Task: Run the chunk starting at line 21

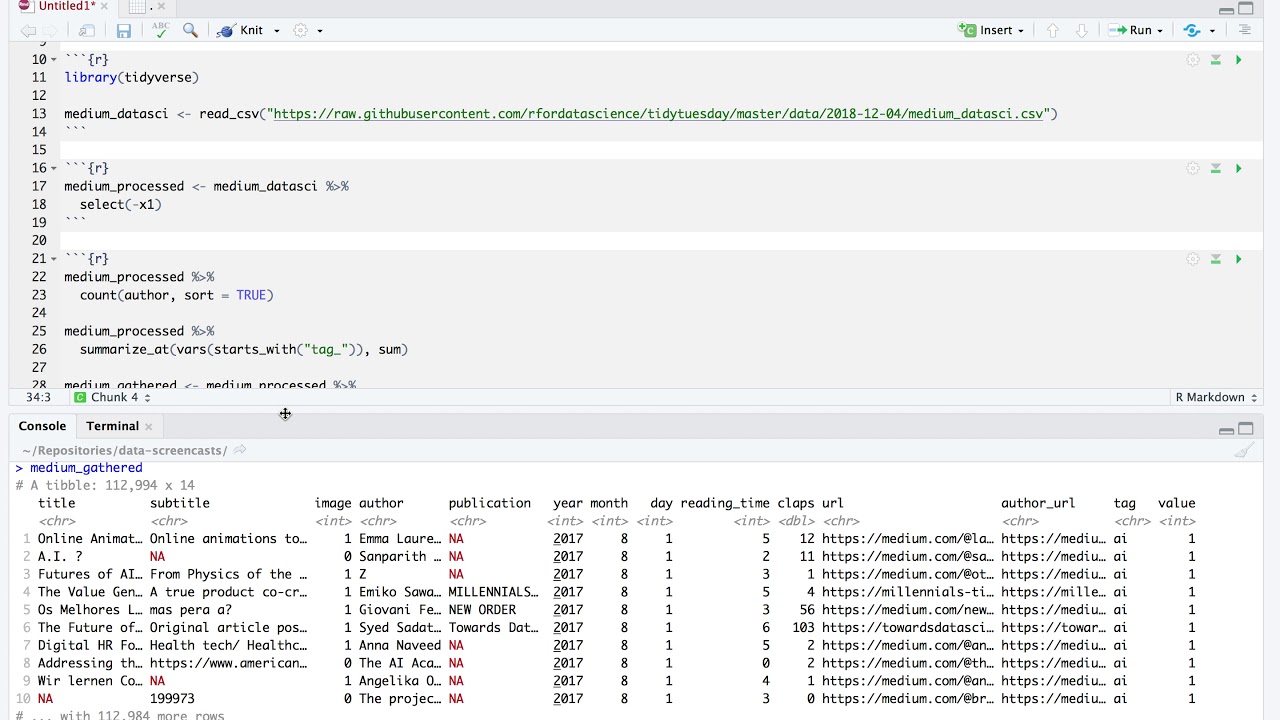Action: [1238, 259]
